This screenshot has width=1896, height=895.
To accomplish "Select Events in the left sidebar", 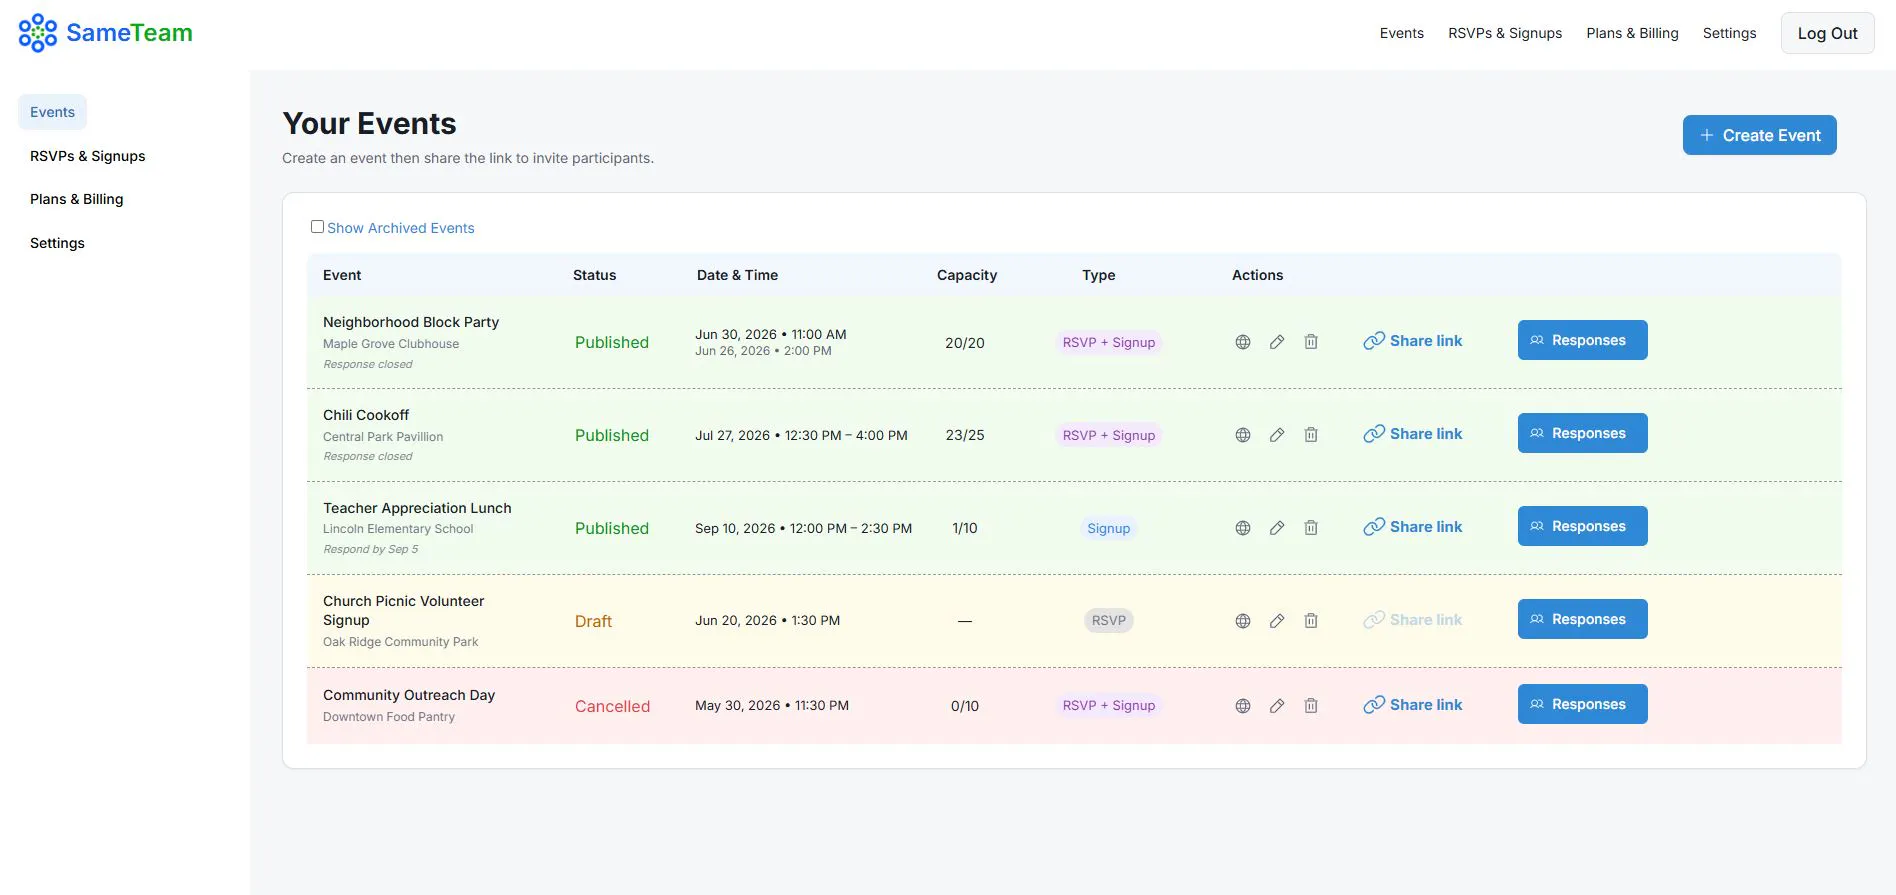I will coord(52,112).
